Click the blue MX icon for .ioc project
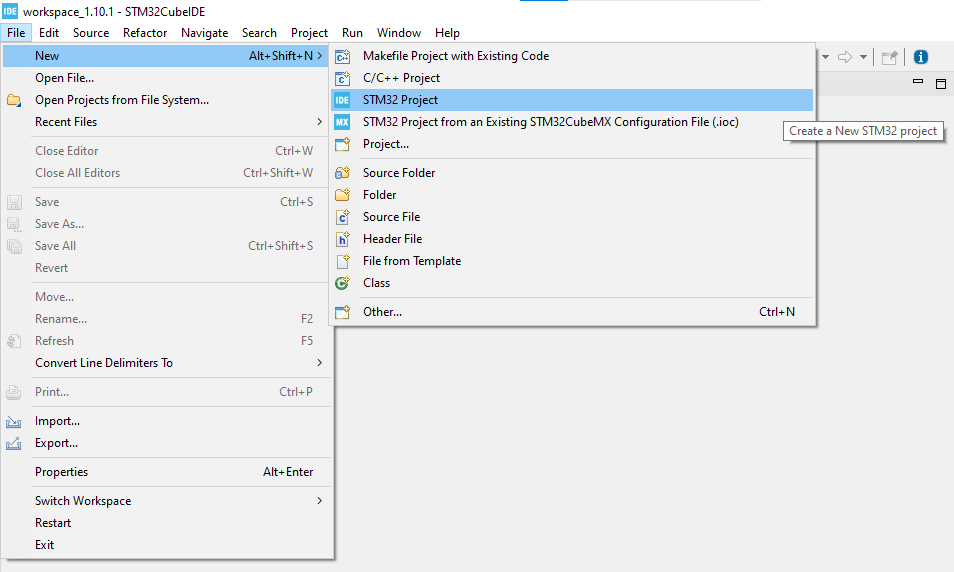 pos(343,122)
